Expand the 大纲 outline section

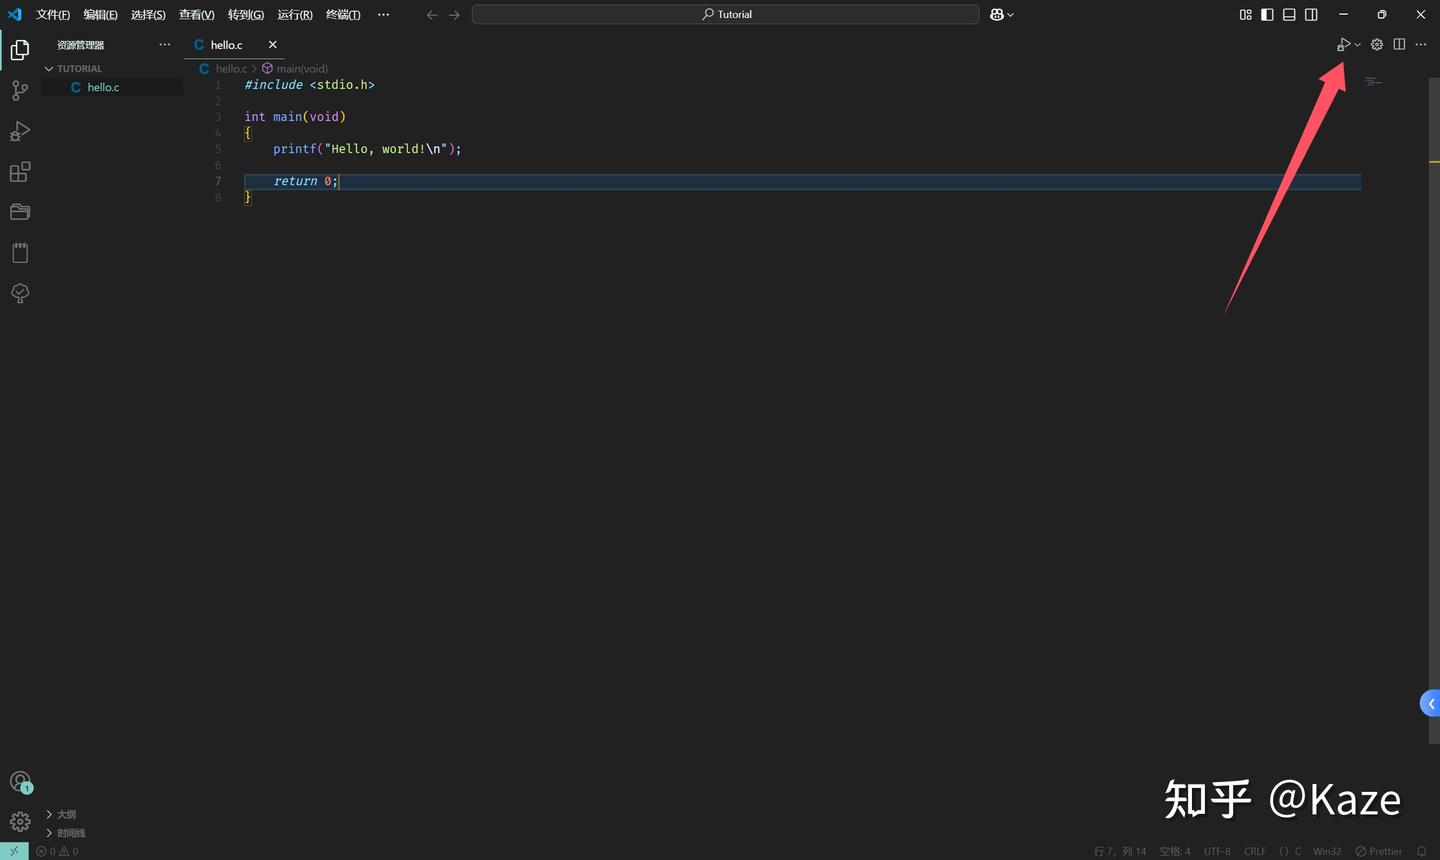[x=63, y=814]
